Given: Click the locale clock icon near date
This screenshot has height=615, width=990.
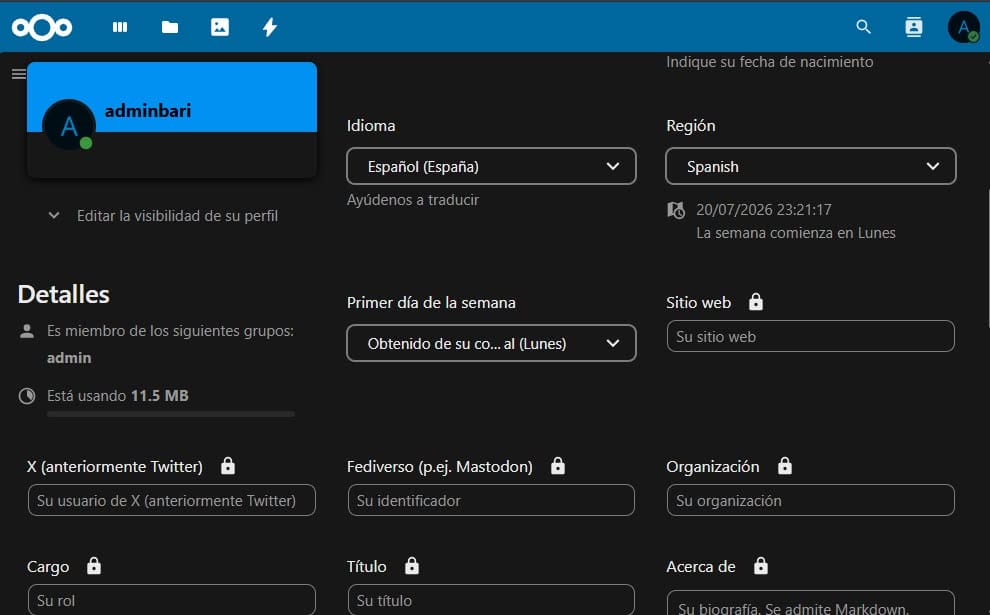Looking at the screenshot, I should coord(676,210).
